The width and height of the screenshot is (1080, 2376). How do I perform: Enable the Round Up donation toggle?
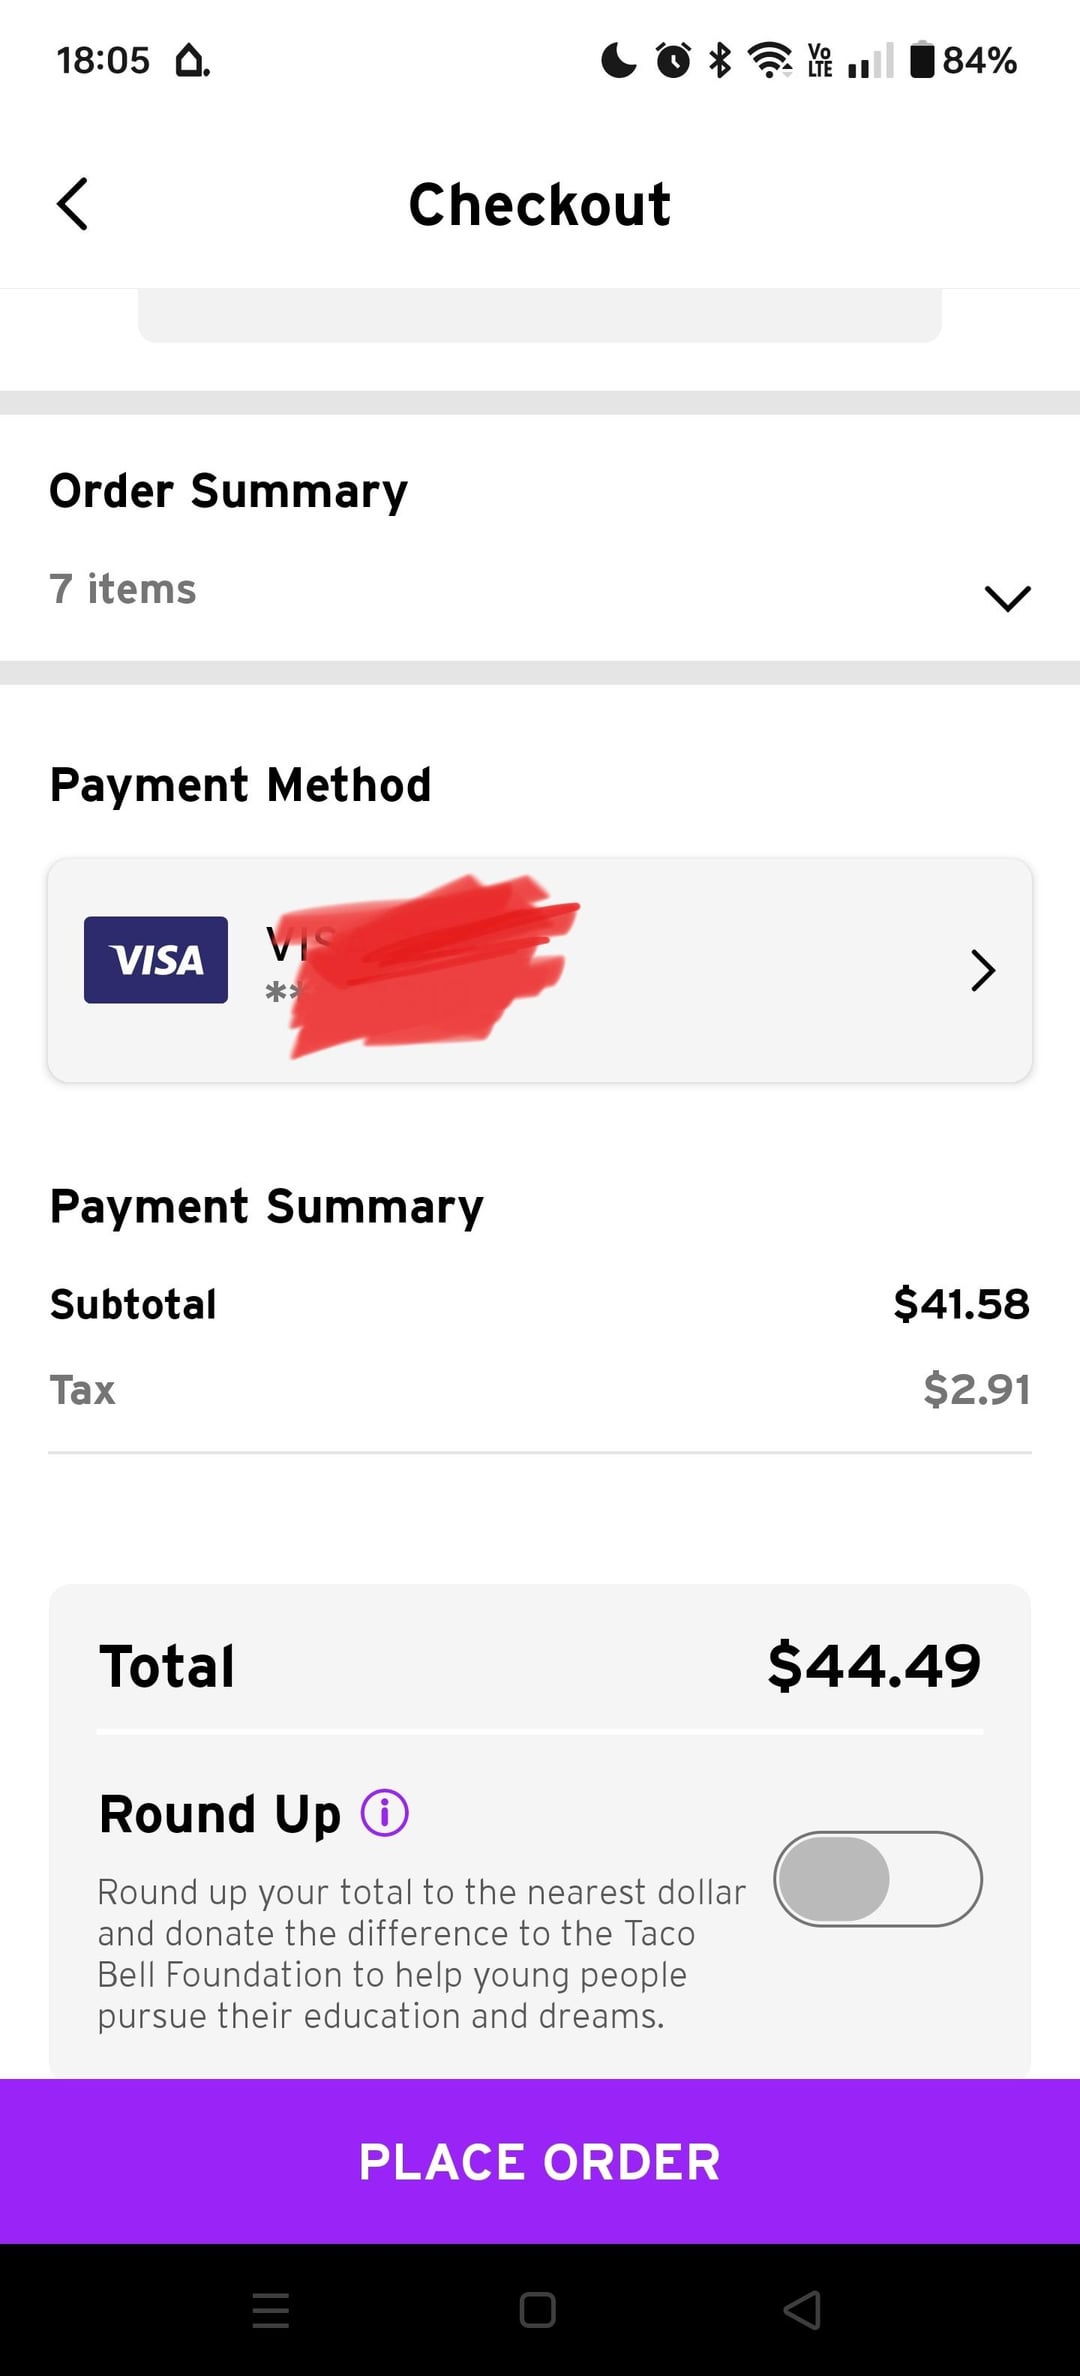[x=877, y=1879]
